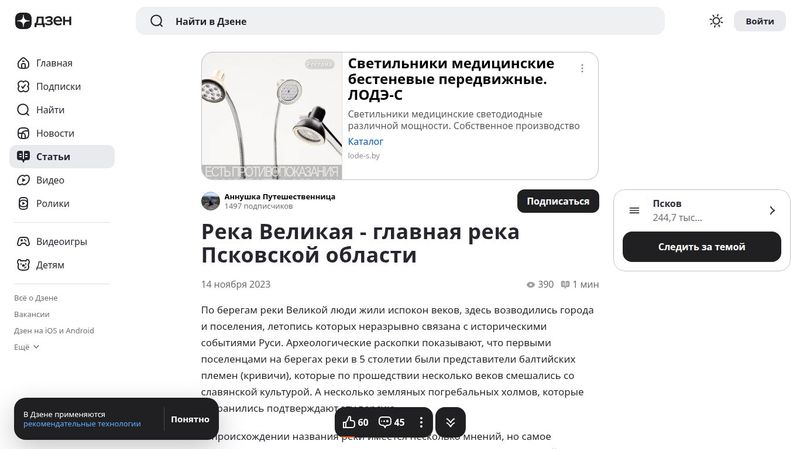The width and height of the screenshot is (800, 449).
Task: Click the Следить за темой button
Action: (702, 247)
